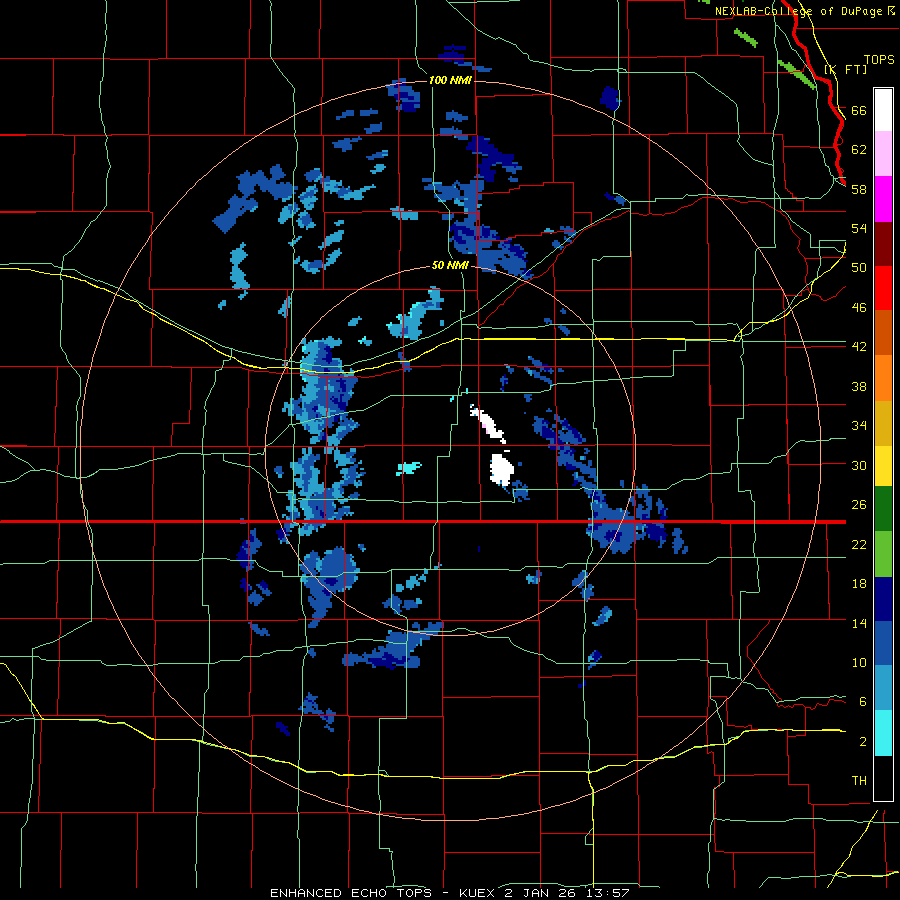Select the 2 legend value
900x900 pixels.
[x=863, y=742]
